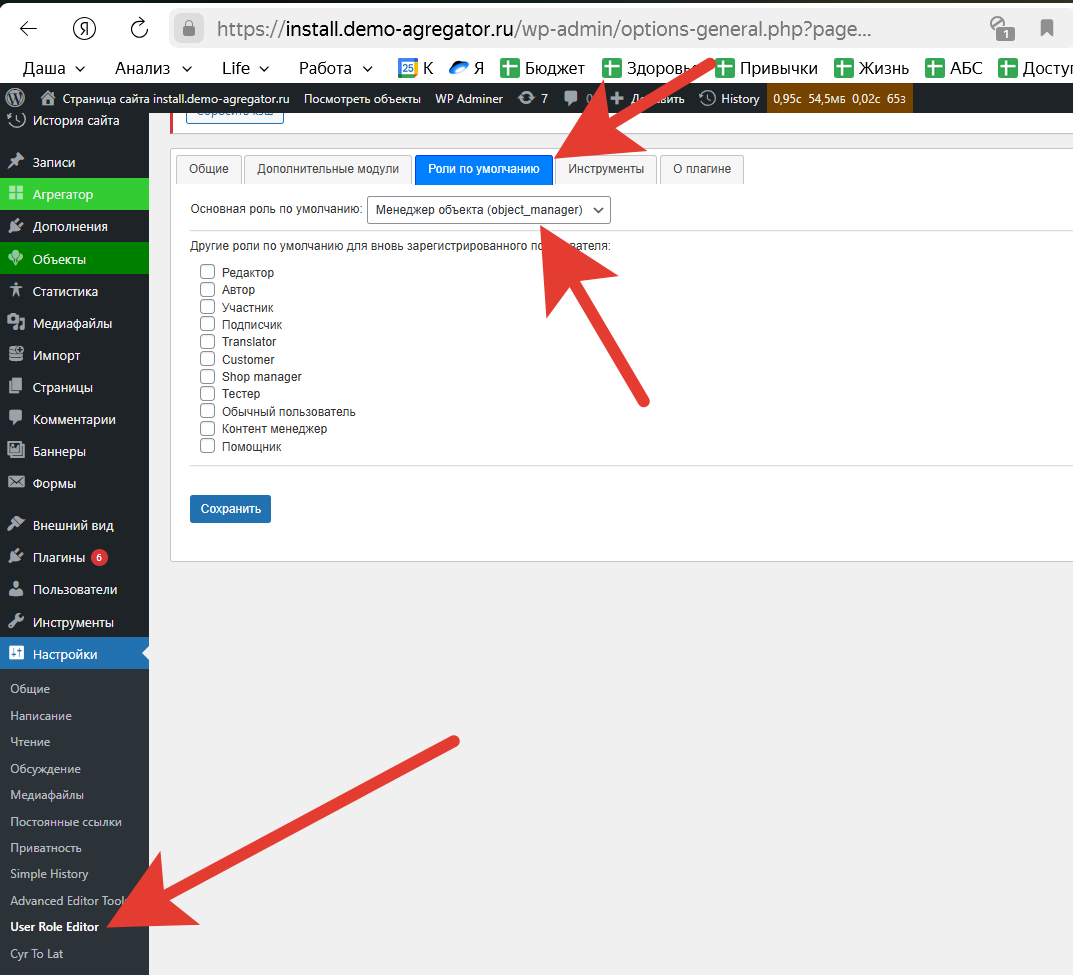Viewport: 1073px width, 975px height.
Task: Enable the Редактор role checkbox
Action: [208, 272]
